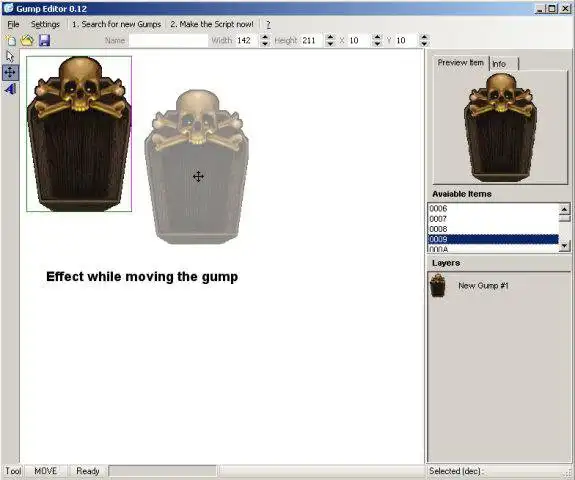Screen dimensions: 575x480
Task: Select item 0007 in Available Items
Action: pyautogui.click(x=493, y=219)
